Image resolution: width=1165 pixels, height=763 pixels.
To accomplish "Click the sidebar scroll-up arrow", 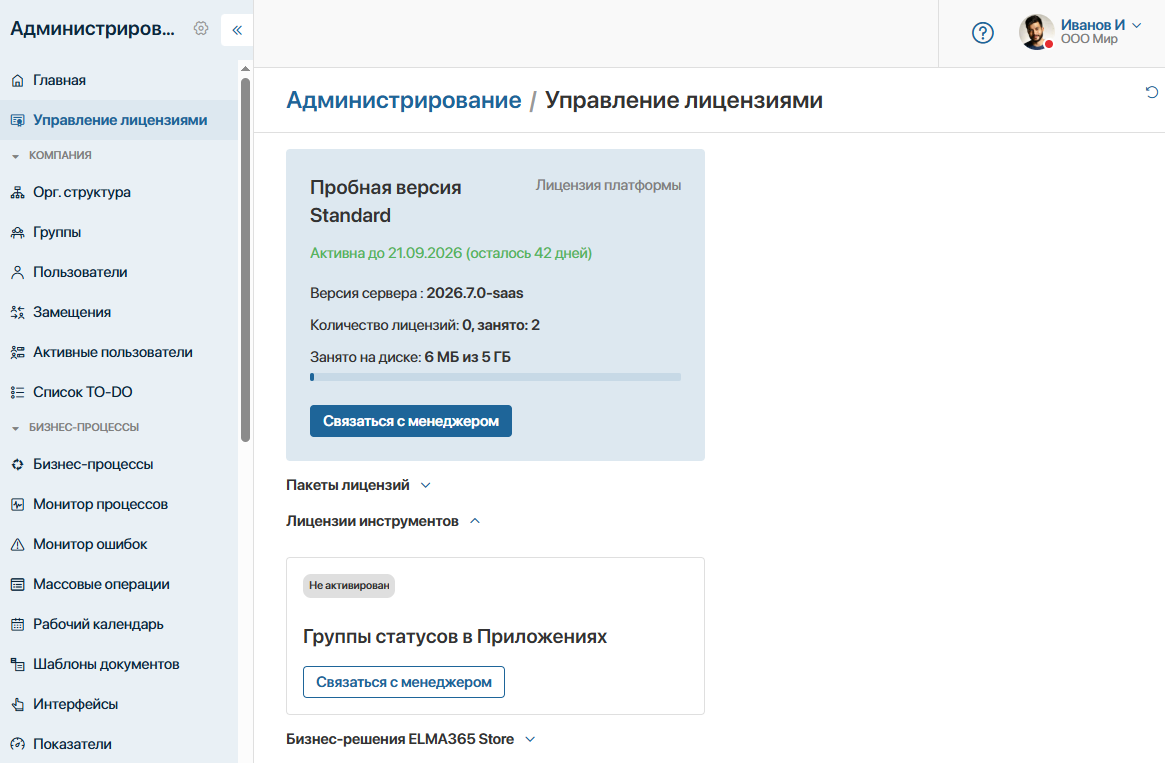I will coord(245,69).
